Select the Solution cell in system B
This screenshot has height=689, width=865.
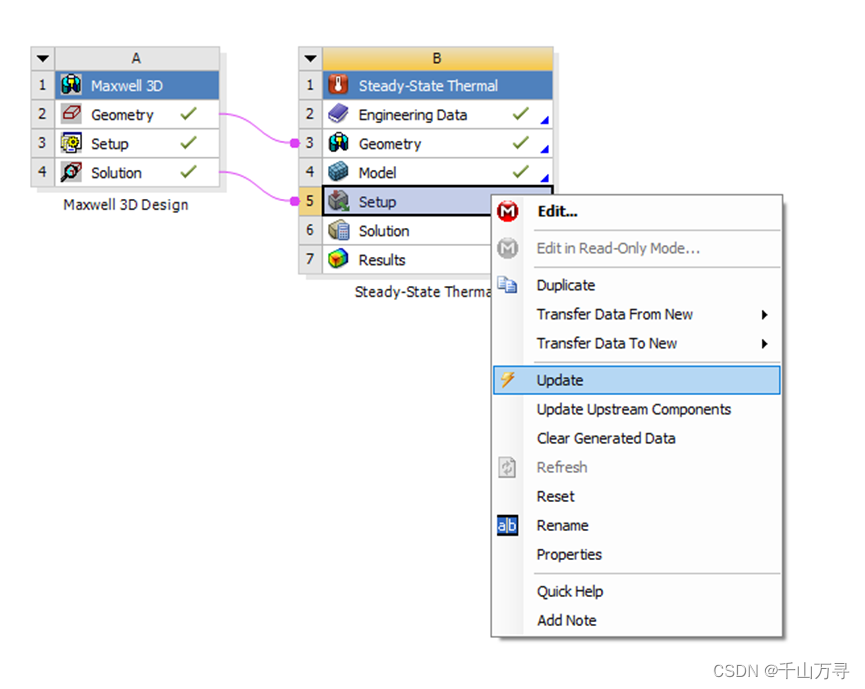click(x=407, y=230)
